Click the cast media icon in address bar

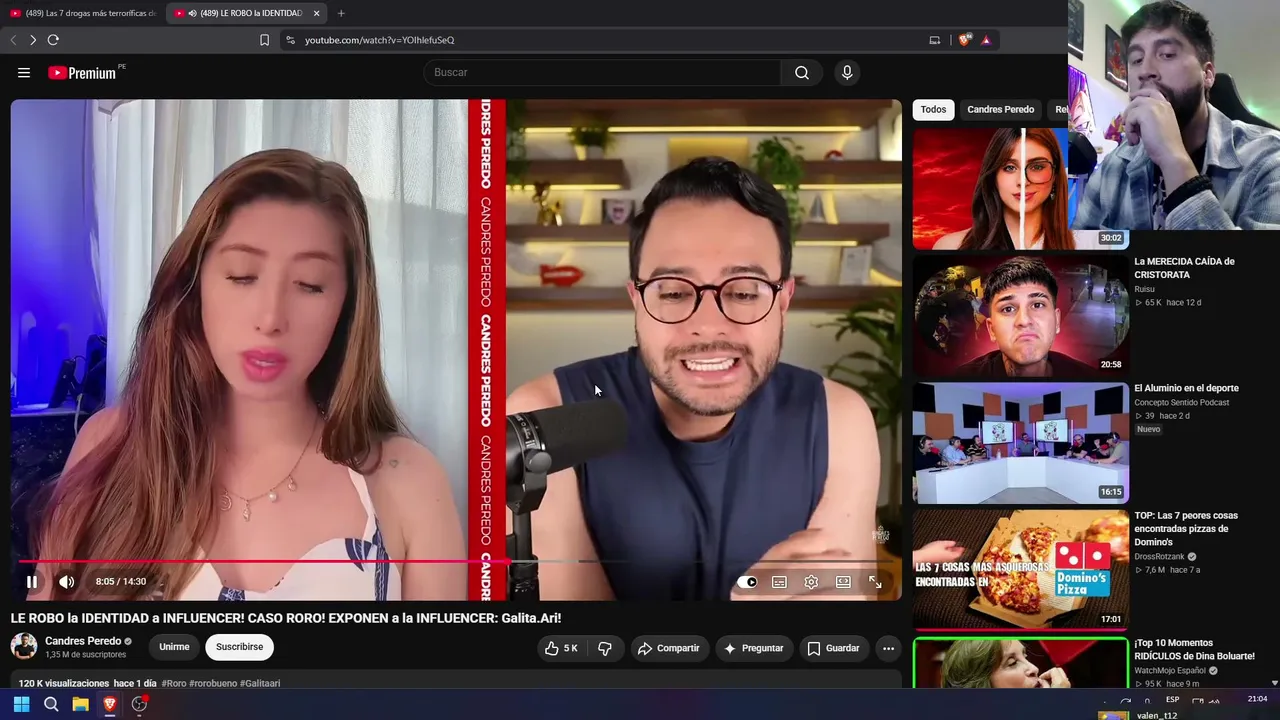tap(935, 40)
